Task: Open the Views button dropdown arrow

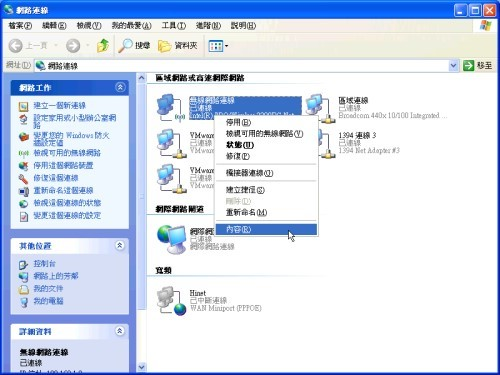Action: 227,46
